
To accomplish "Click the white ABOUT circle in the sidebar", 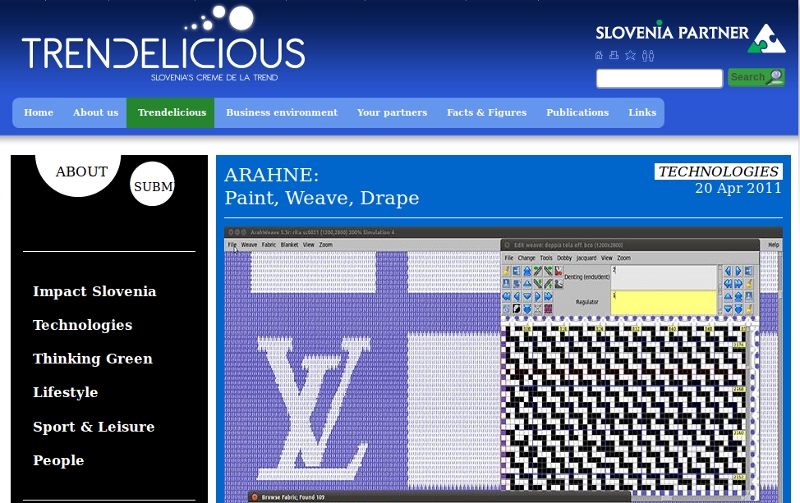I will tap(78, 172).
